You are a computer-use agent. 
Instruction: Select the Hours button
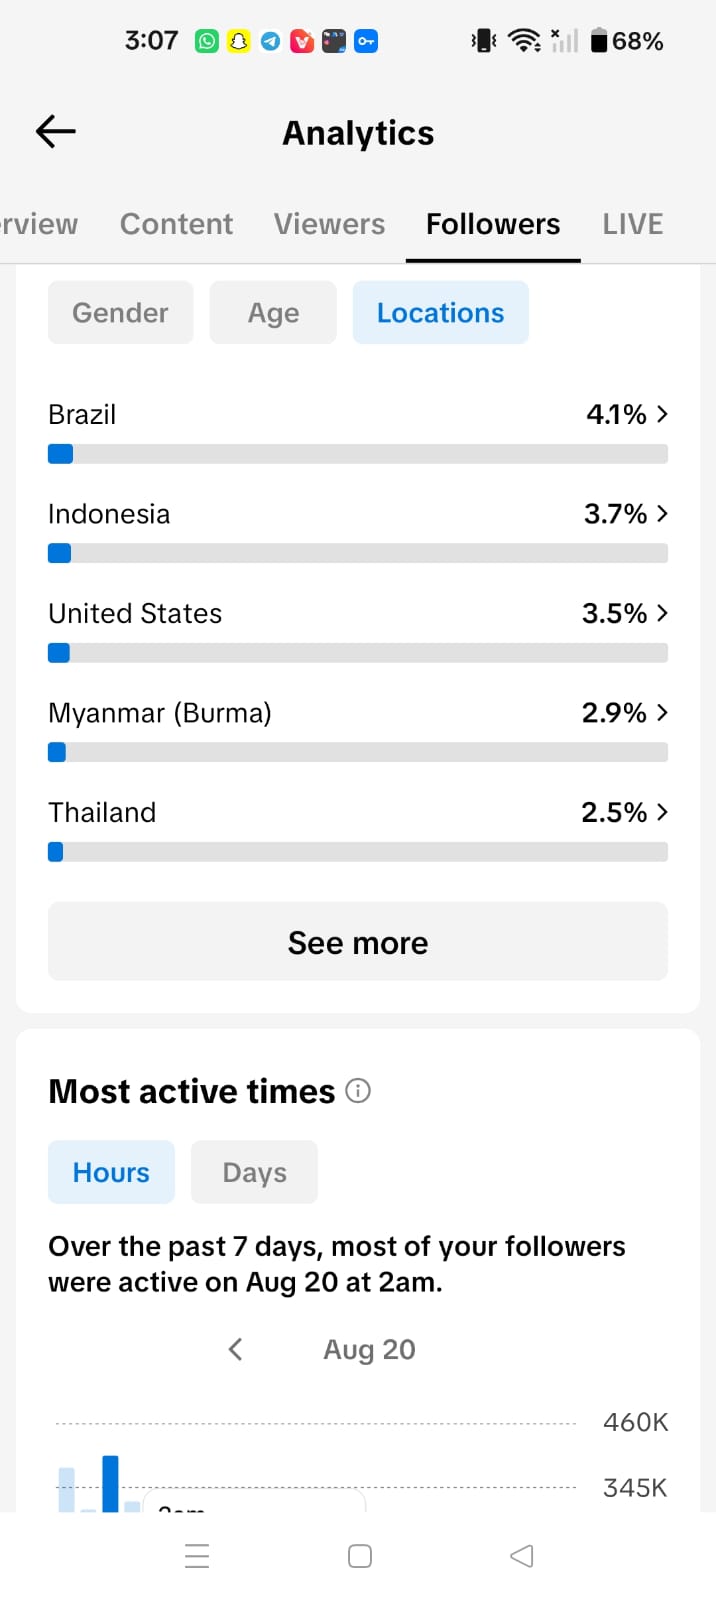[111, 1172]
